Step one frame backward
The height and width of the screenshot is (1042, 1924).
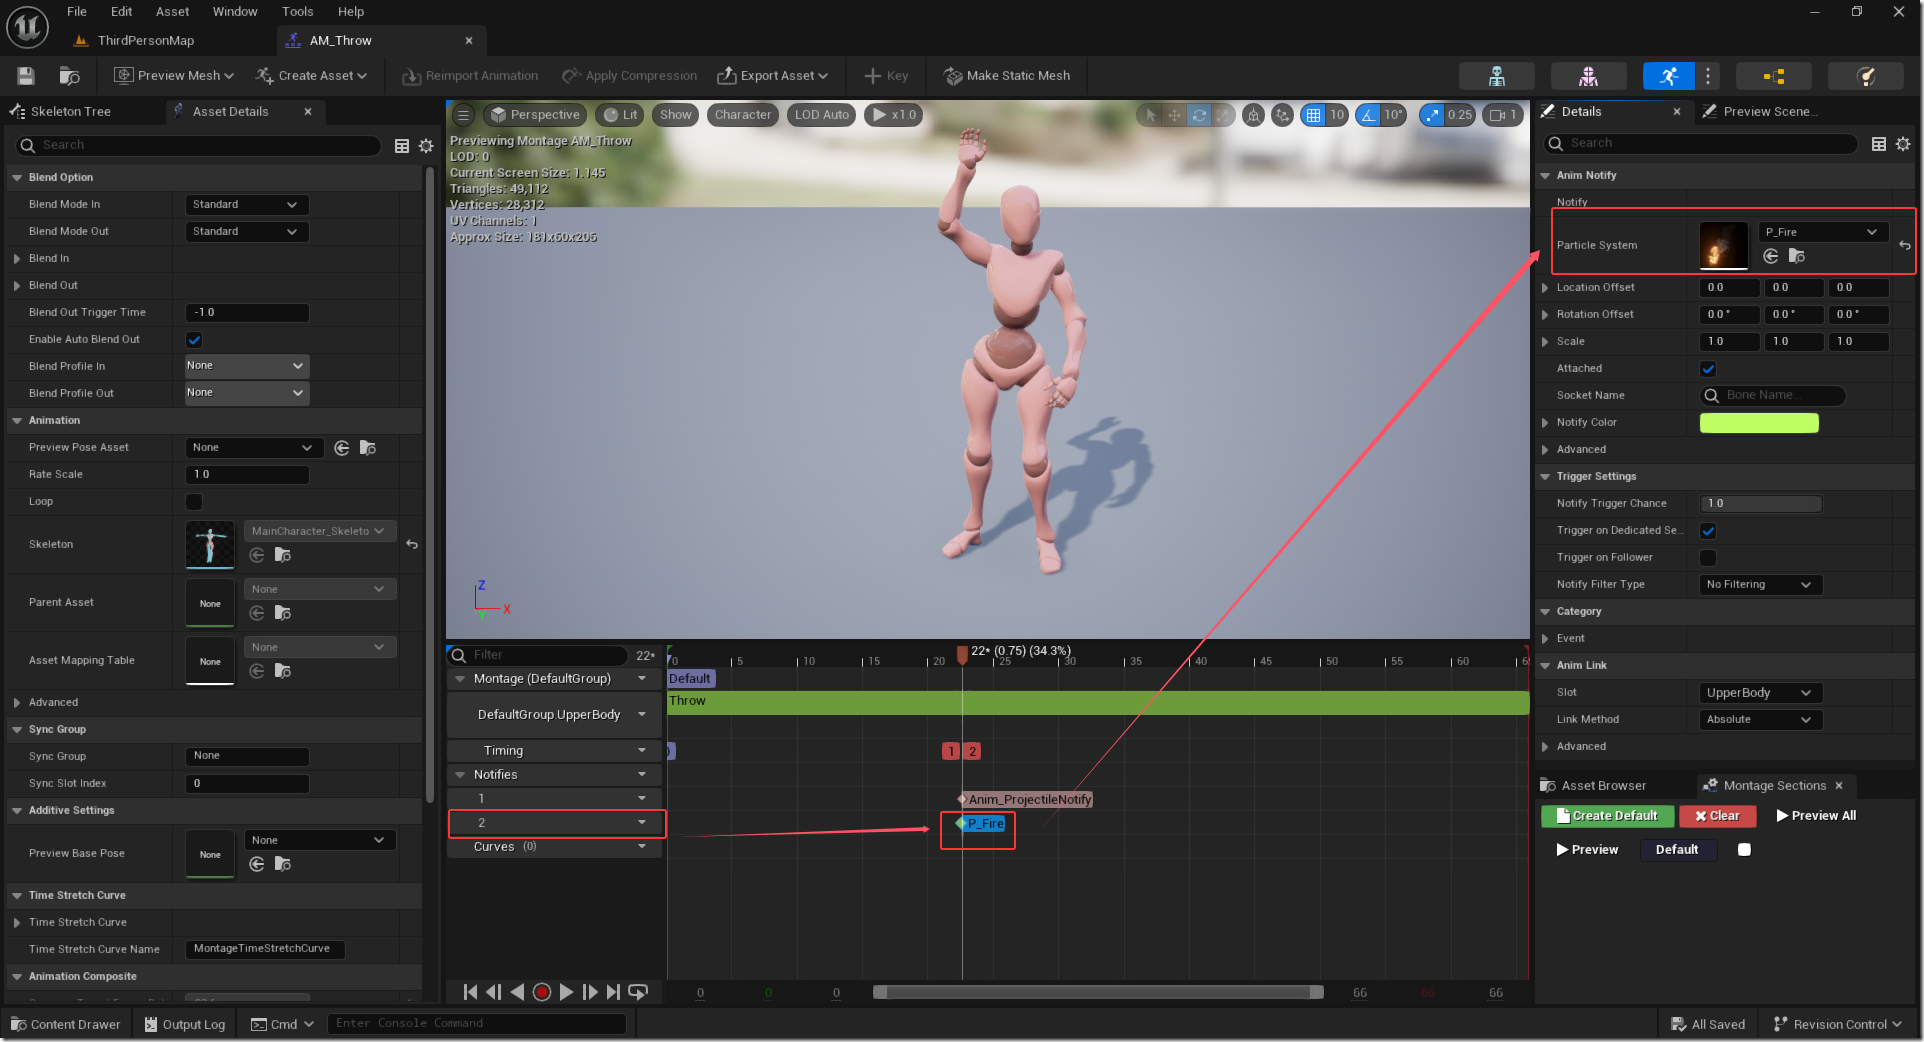[494, 992]
